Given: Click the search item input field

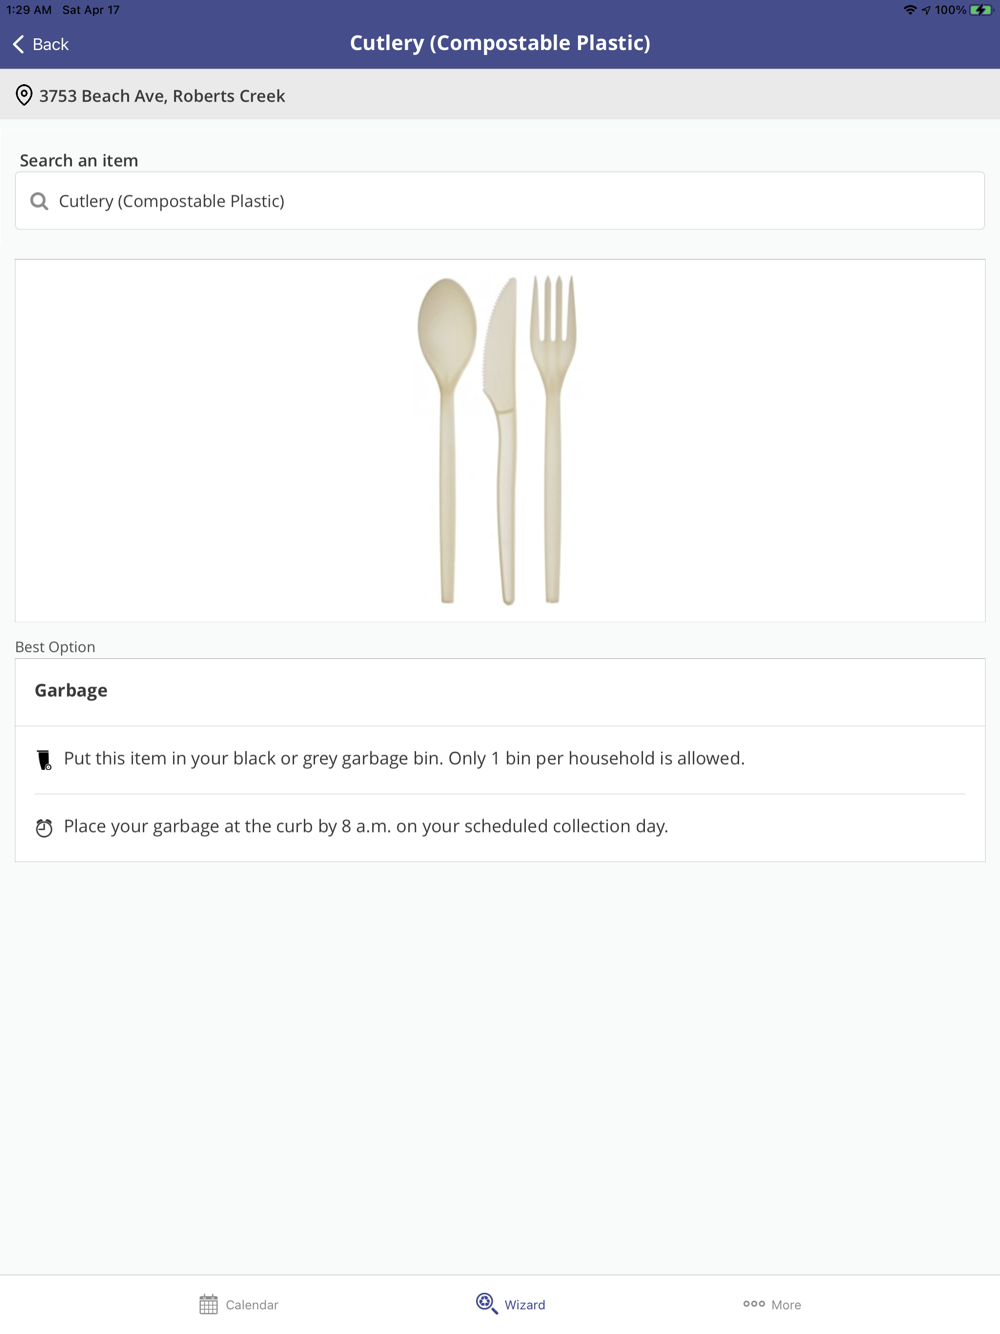Looking at the screenshot, I should pos(500,201).
